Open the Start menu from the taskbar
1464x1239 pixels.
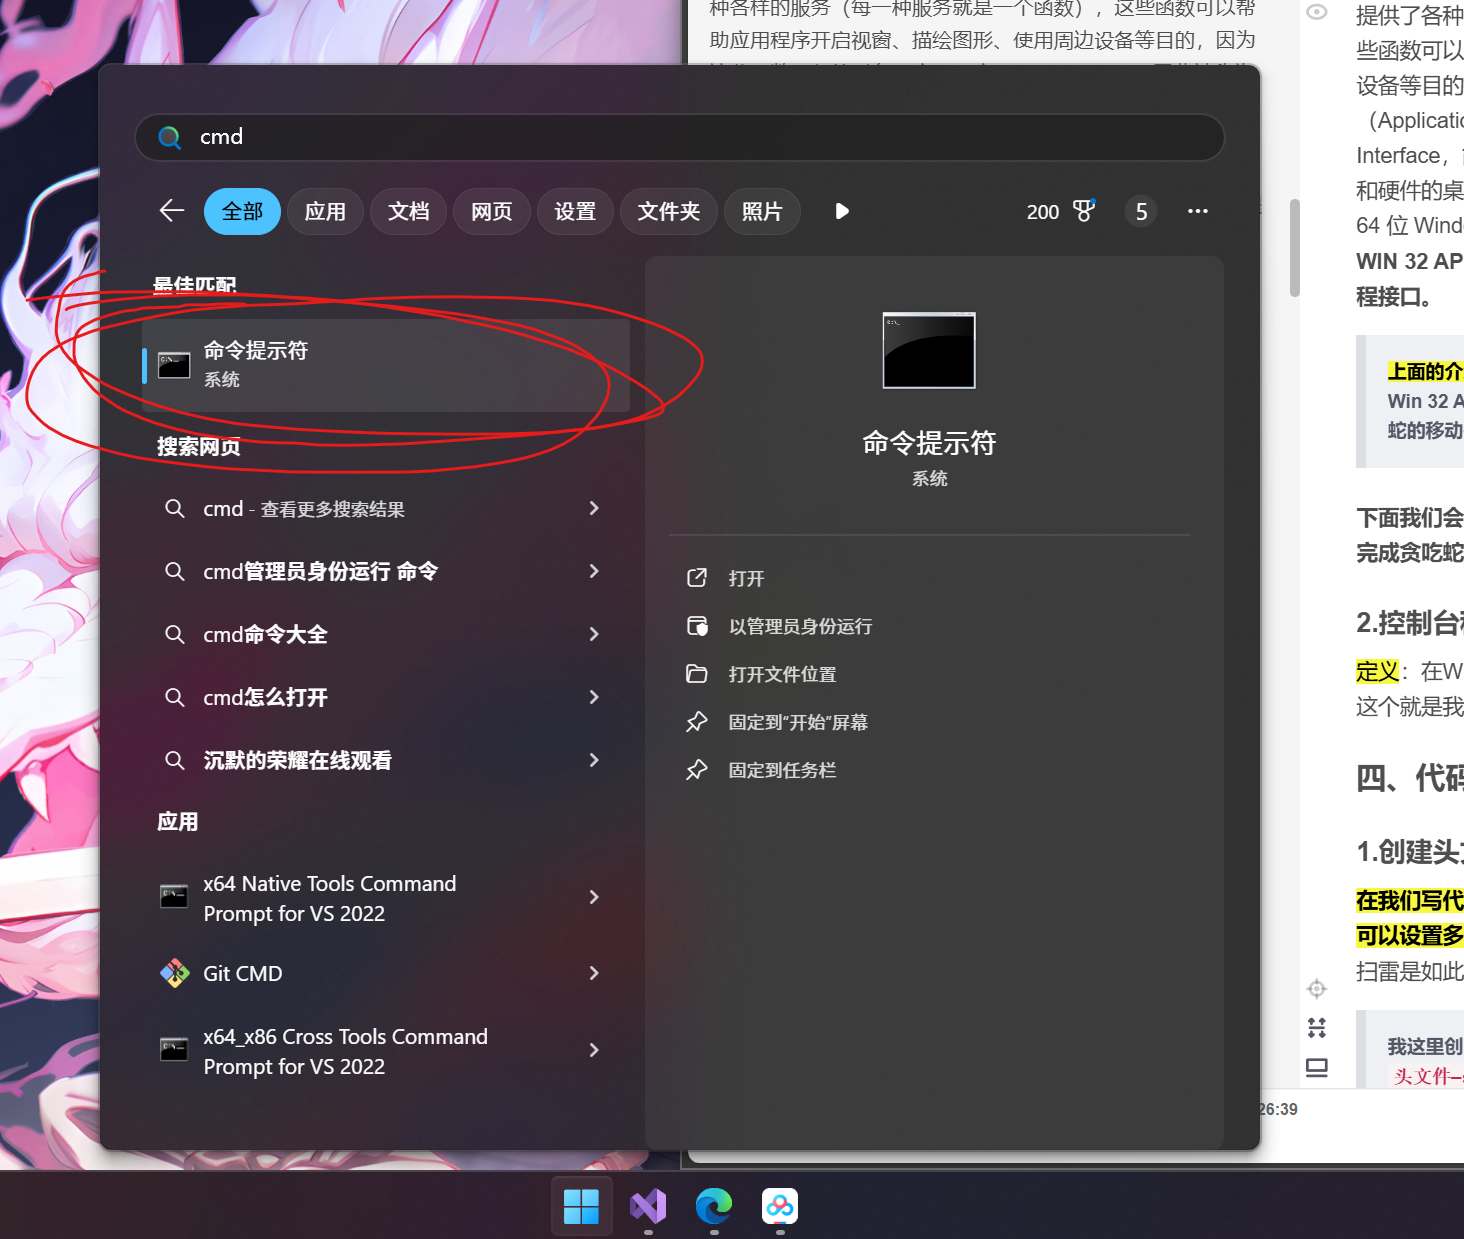click(581, 1207)
